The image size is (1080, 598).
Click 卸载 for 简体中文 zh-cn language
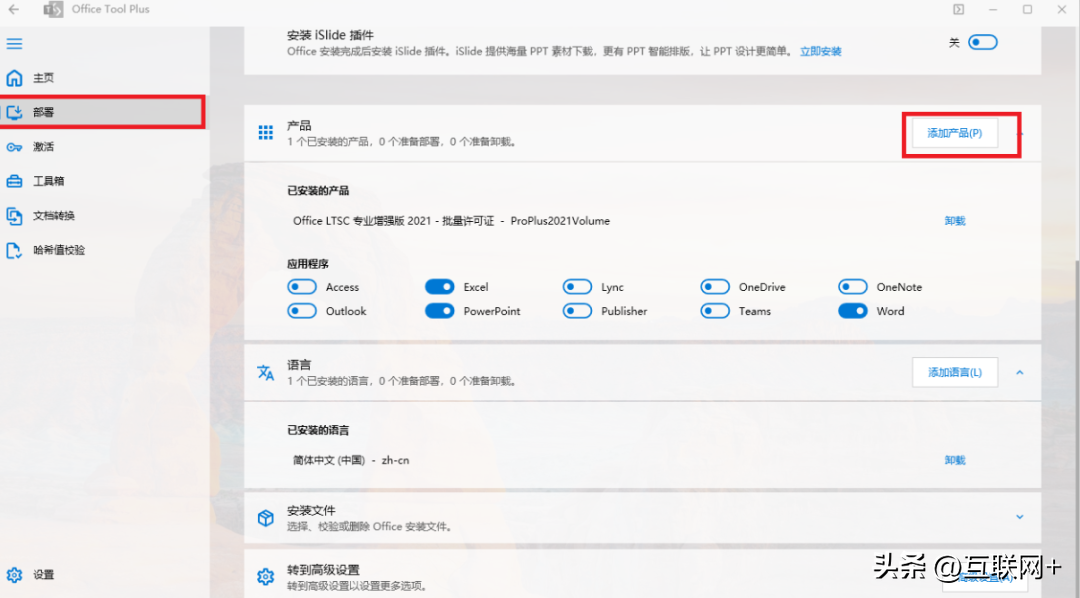point(955,460)
